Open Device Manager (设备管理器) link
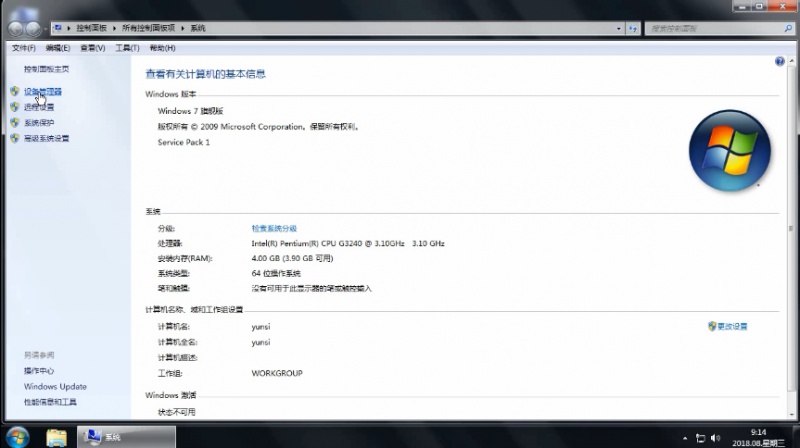Viewport: 800px width, 448px height. [43, 92]
